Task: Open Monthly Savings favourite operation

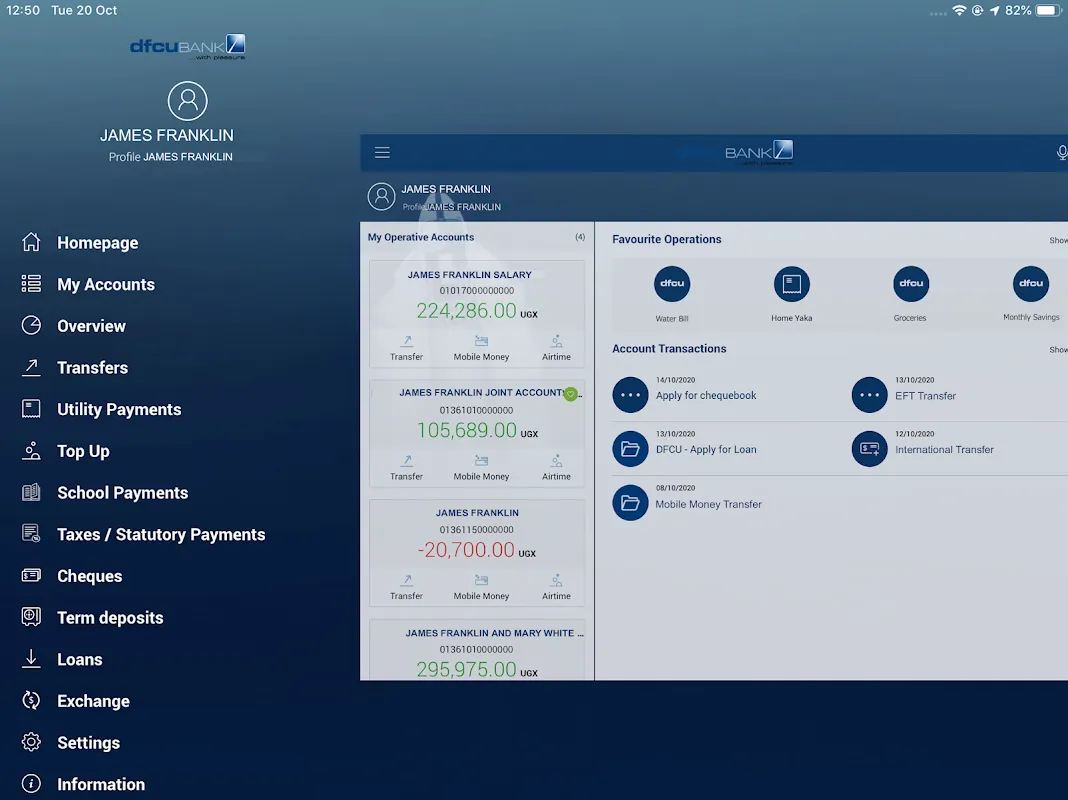Action: click(x=1031, y=284)
